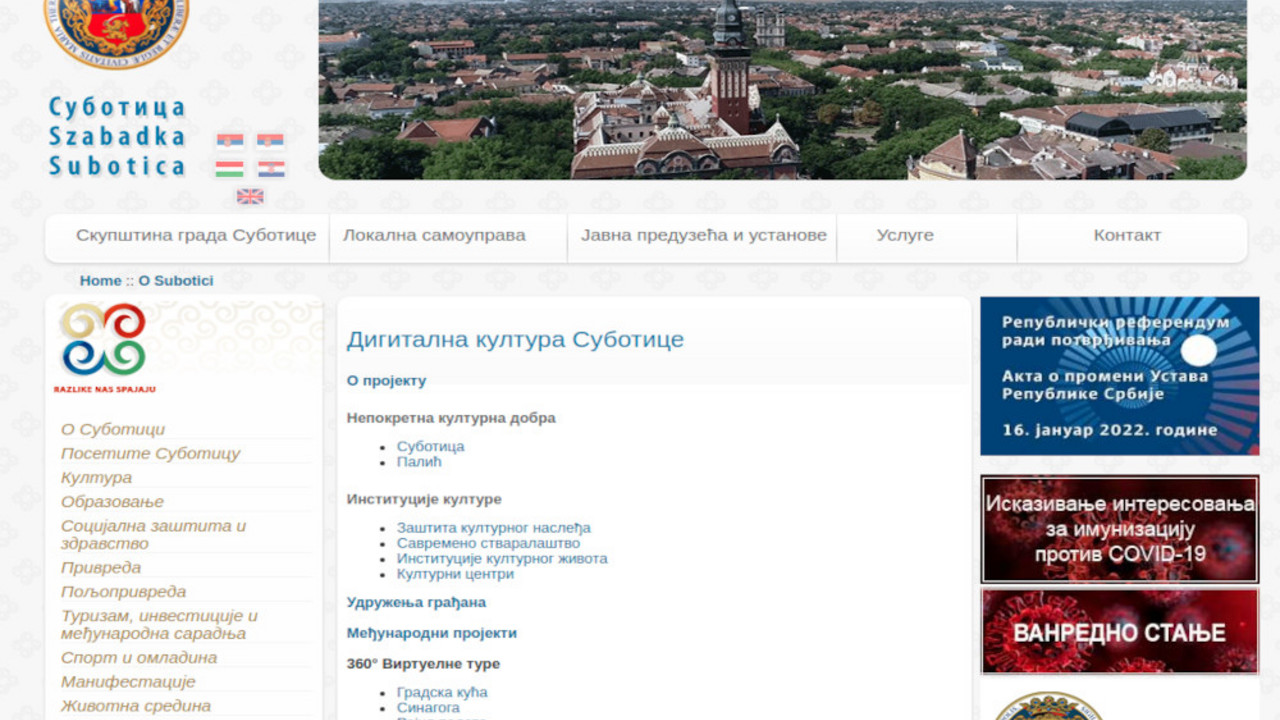Image resolution: width=1280 pixels, height=720 pixels.
Task: Open the Локална самоуправа menu
Action: click(434, 235)
